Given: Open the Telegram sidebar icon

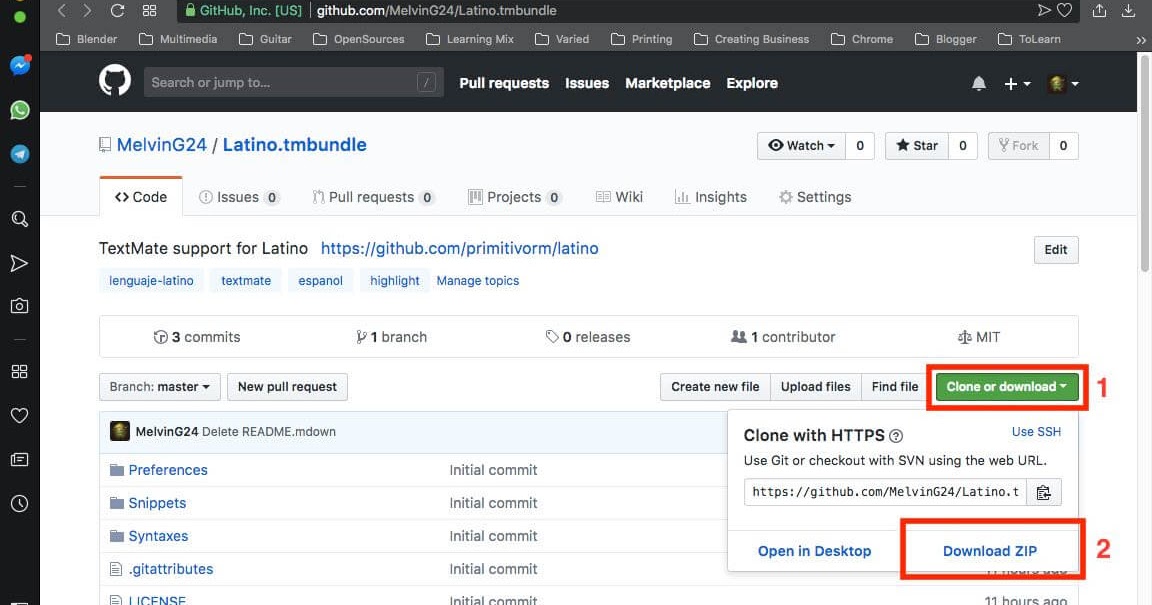Looking at the screenshot, I should (20, 154).
